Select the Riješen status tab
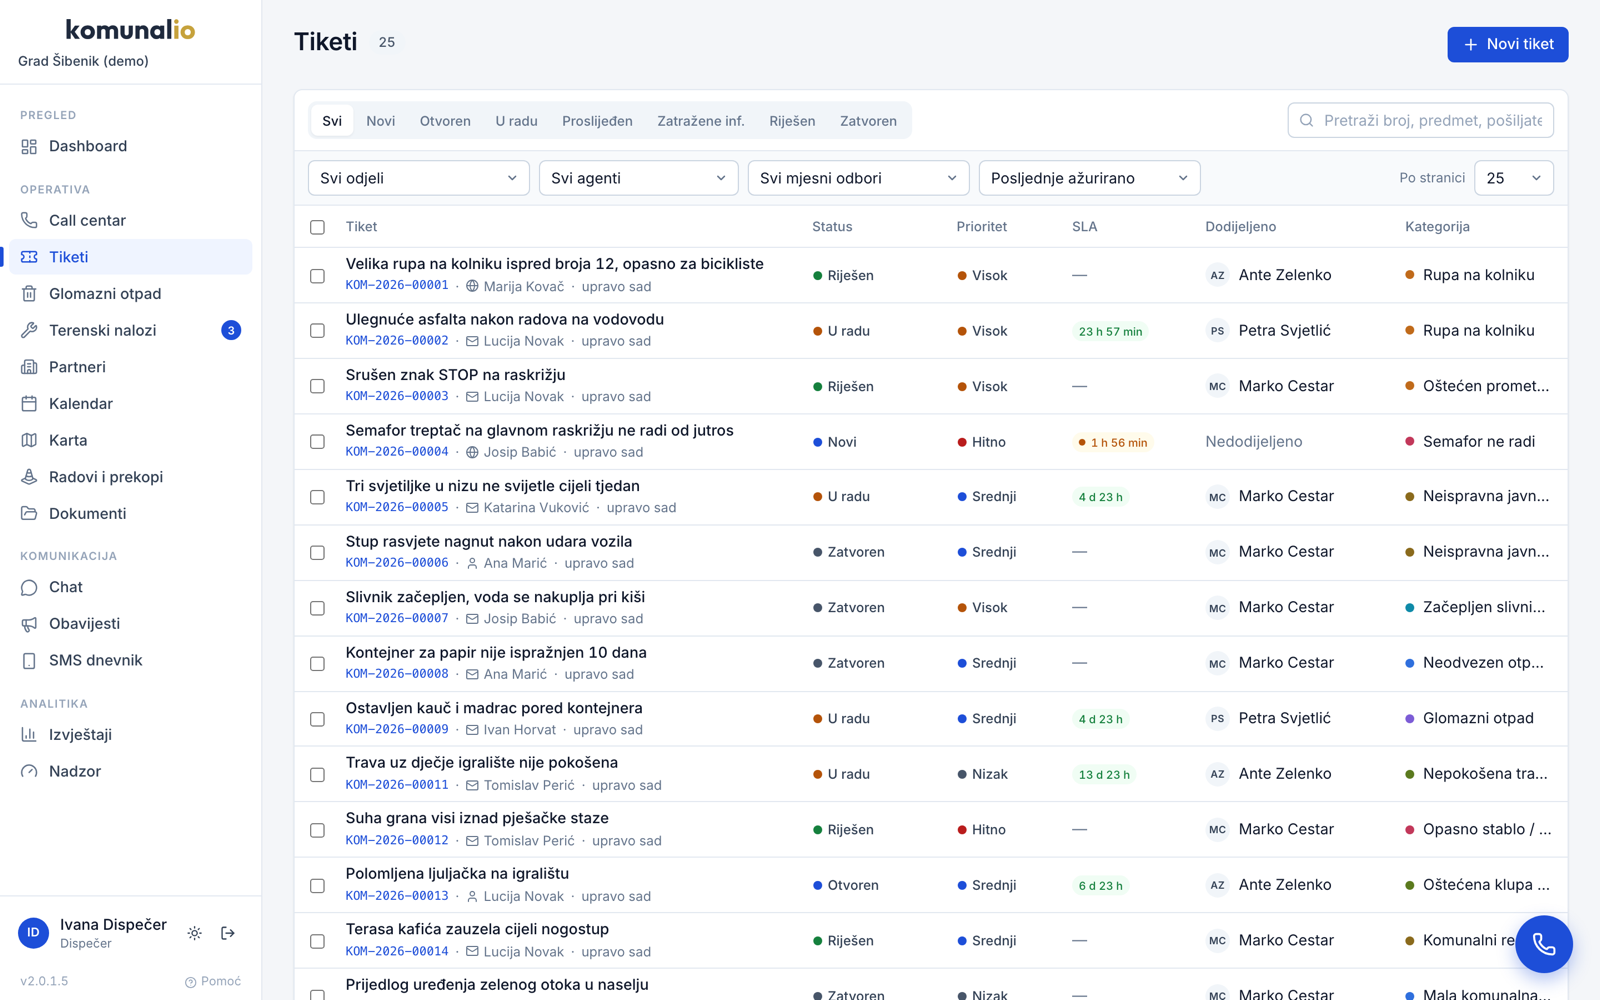 click(792, 121)
